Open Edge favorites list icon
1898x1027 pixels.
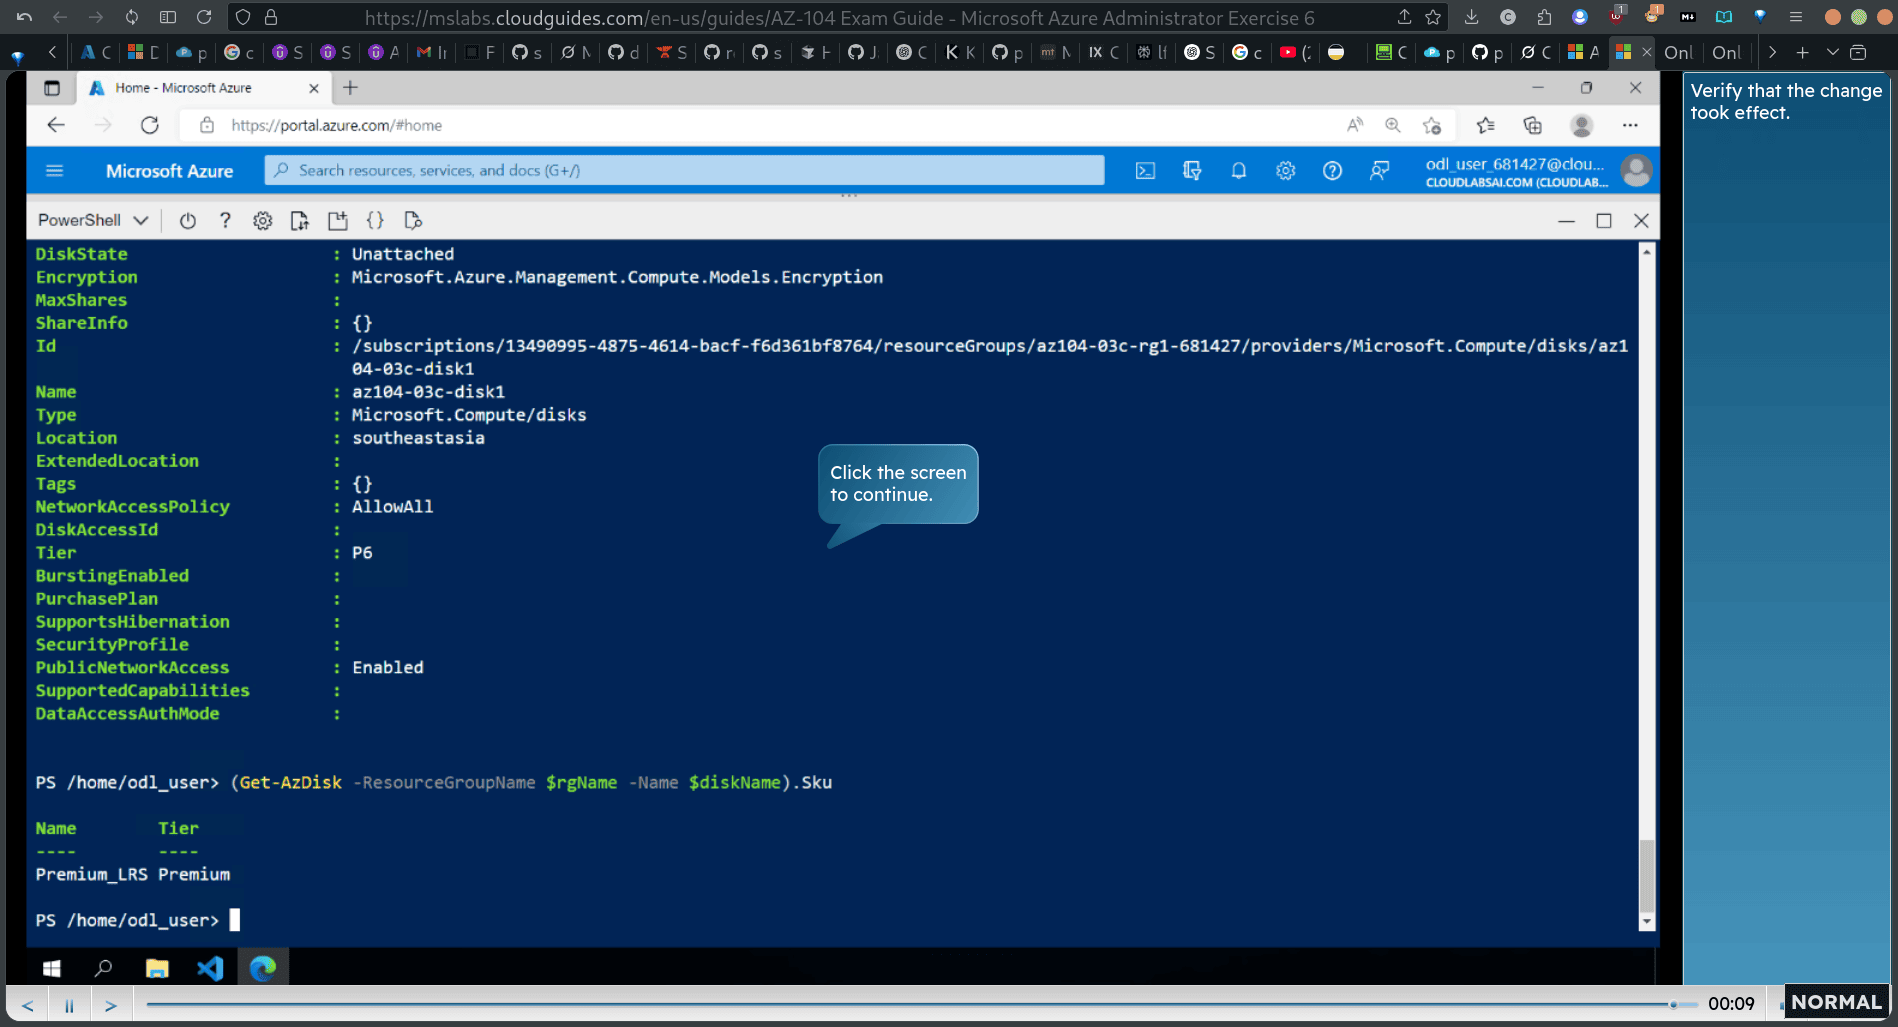[1486, 125]
